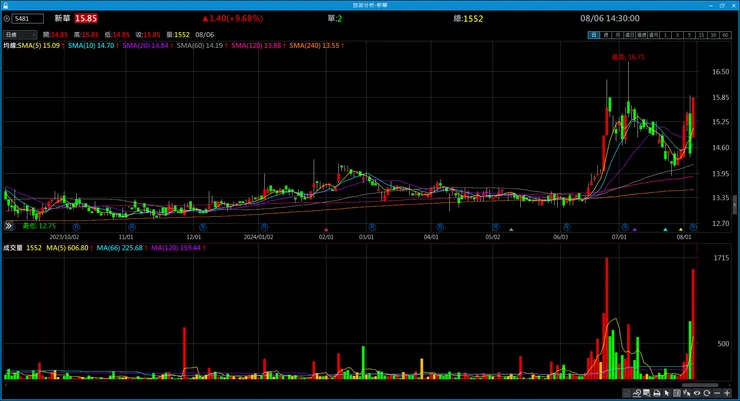Click the SMA(10) 14.70 indicator label
The height and width of the screenshot is (401, 740).
pyautogui.click(x=91, y=46)
